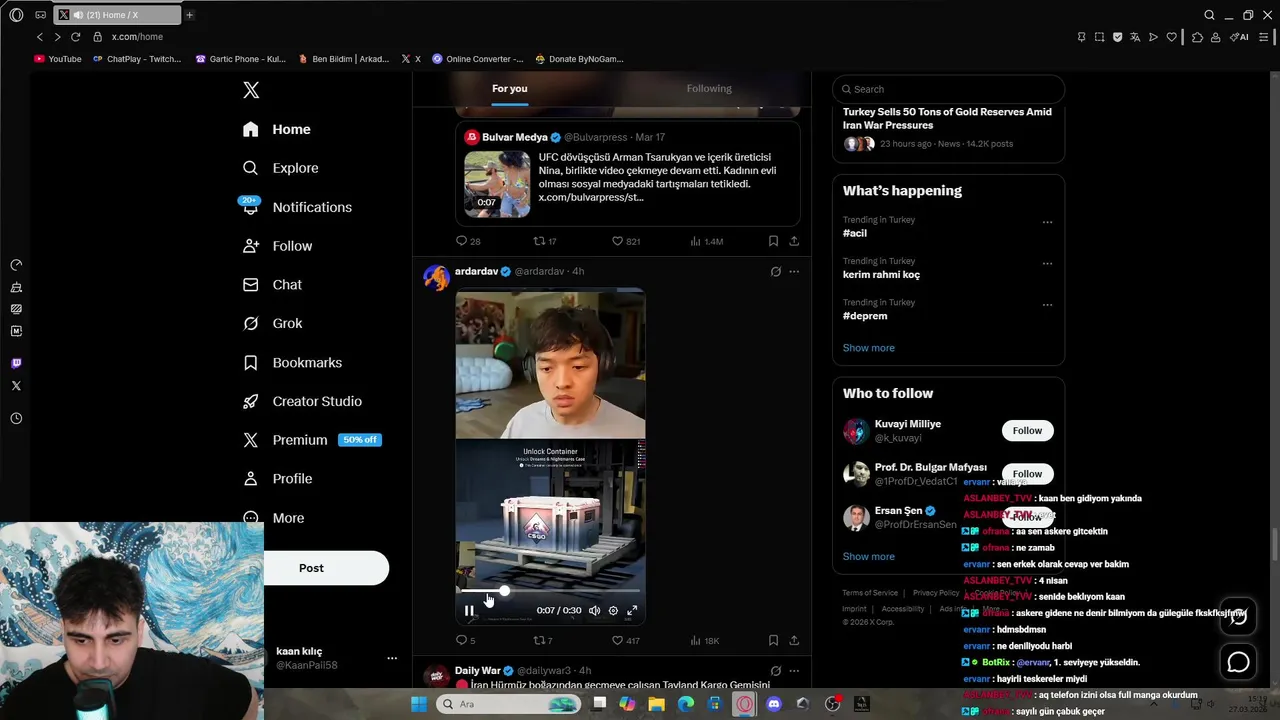Open the video settings gear

613,611
